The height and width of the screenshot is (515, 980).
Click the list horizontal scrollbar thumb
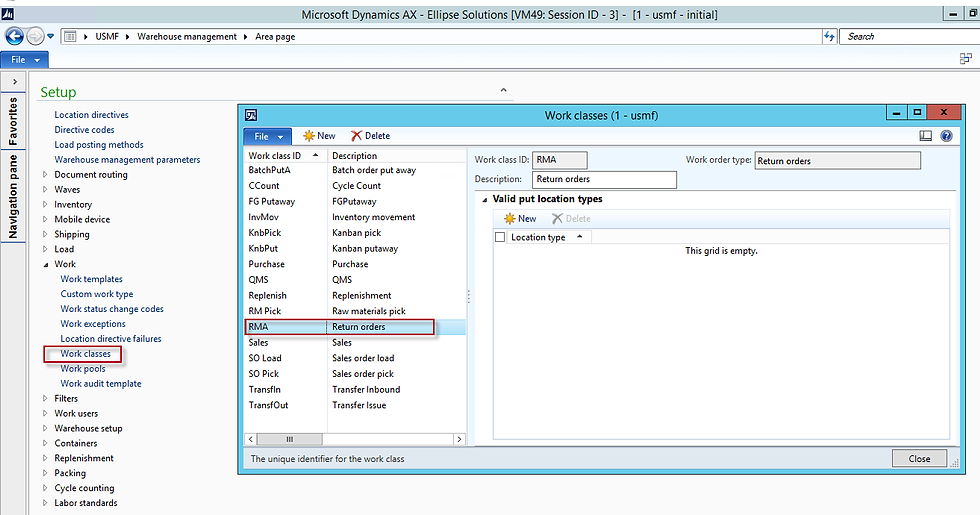click(x=289, y=439)
